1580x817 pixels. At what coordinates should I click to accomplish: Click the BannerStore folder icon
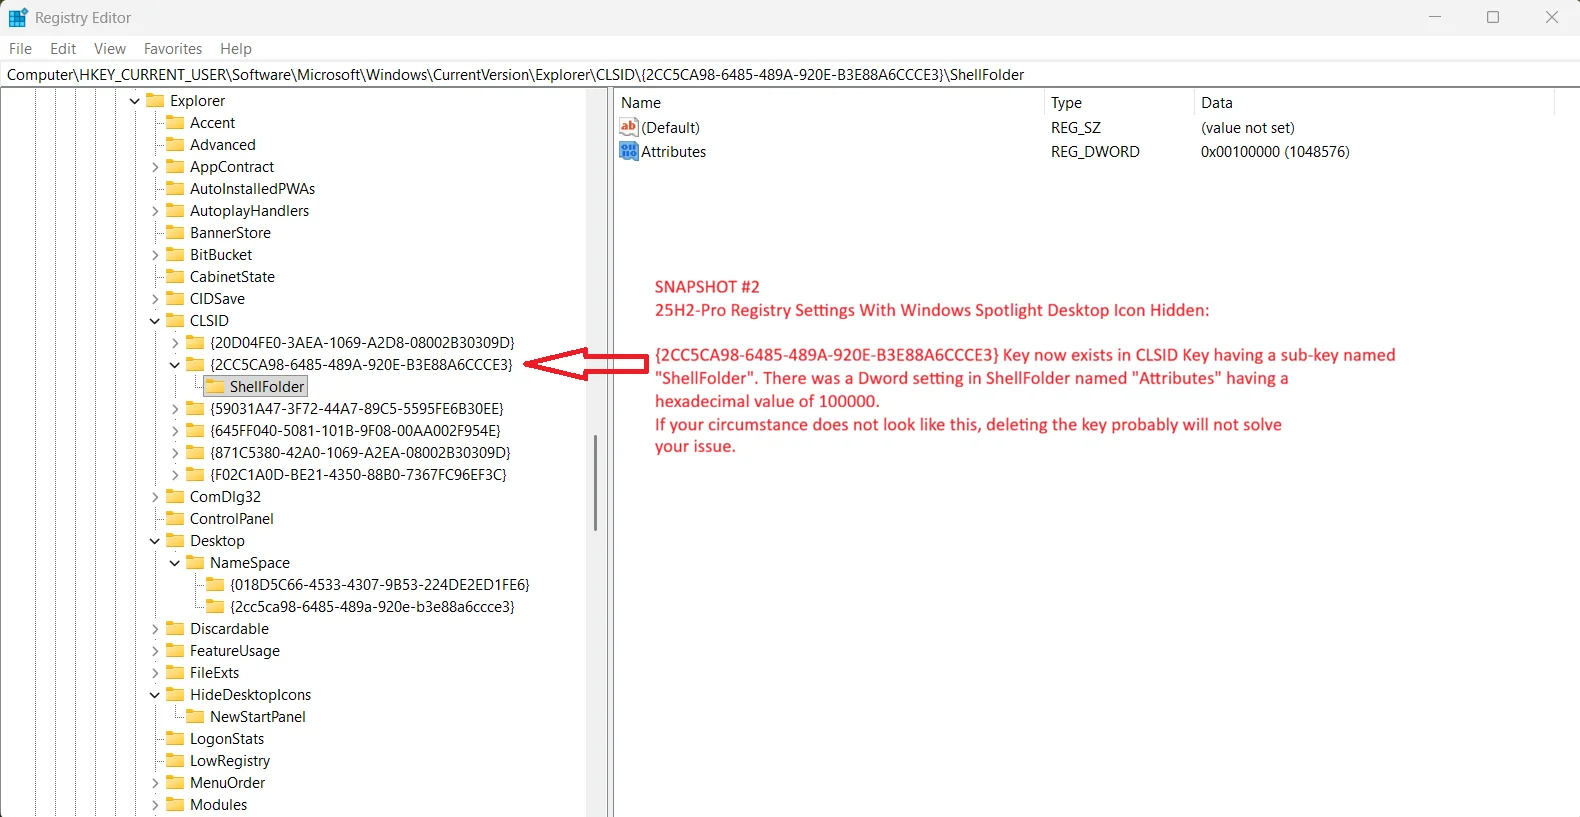[175, 232]
